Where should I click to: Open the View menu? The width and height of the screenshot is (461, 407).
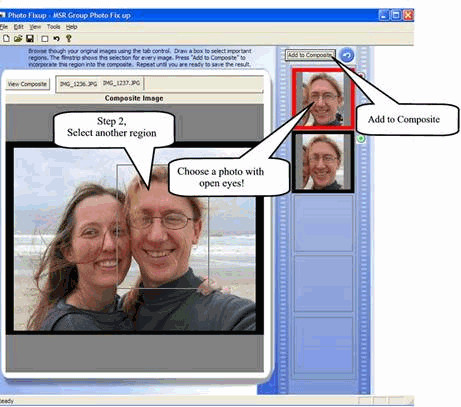click(35, 27)
